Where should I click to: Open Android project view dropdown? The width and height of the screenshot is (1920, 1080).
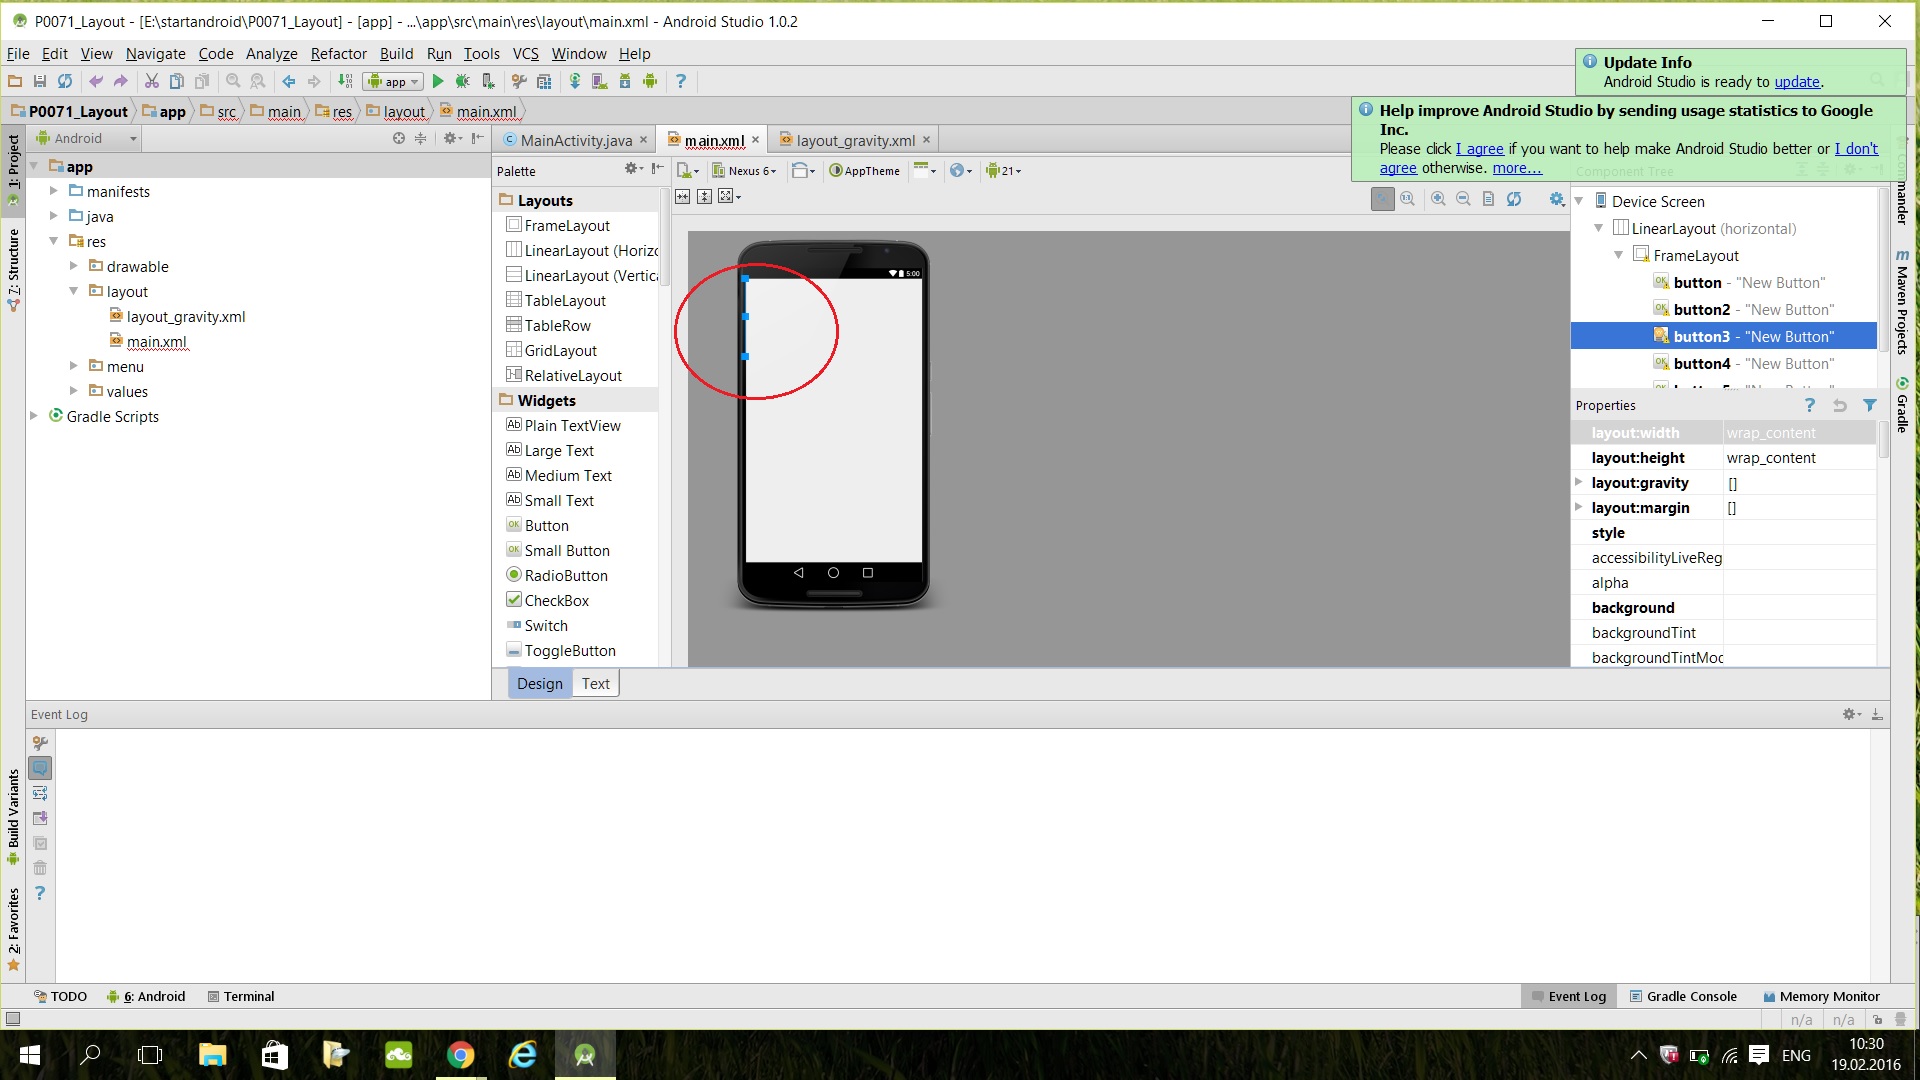[x=87, y=138]
